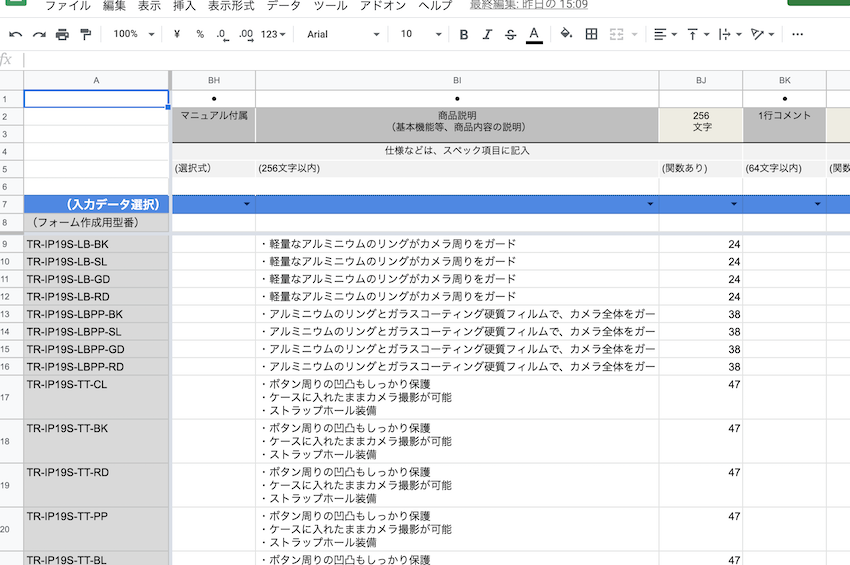The image size is (850, 565).
Task: Click the undo arrow icon
Action: pyautogui.click(x=16, y=35)
